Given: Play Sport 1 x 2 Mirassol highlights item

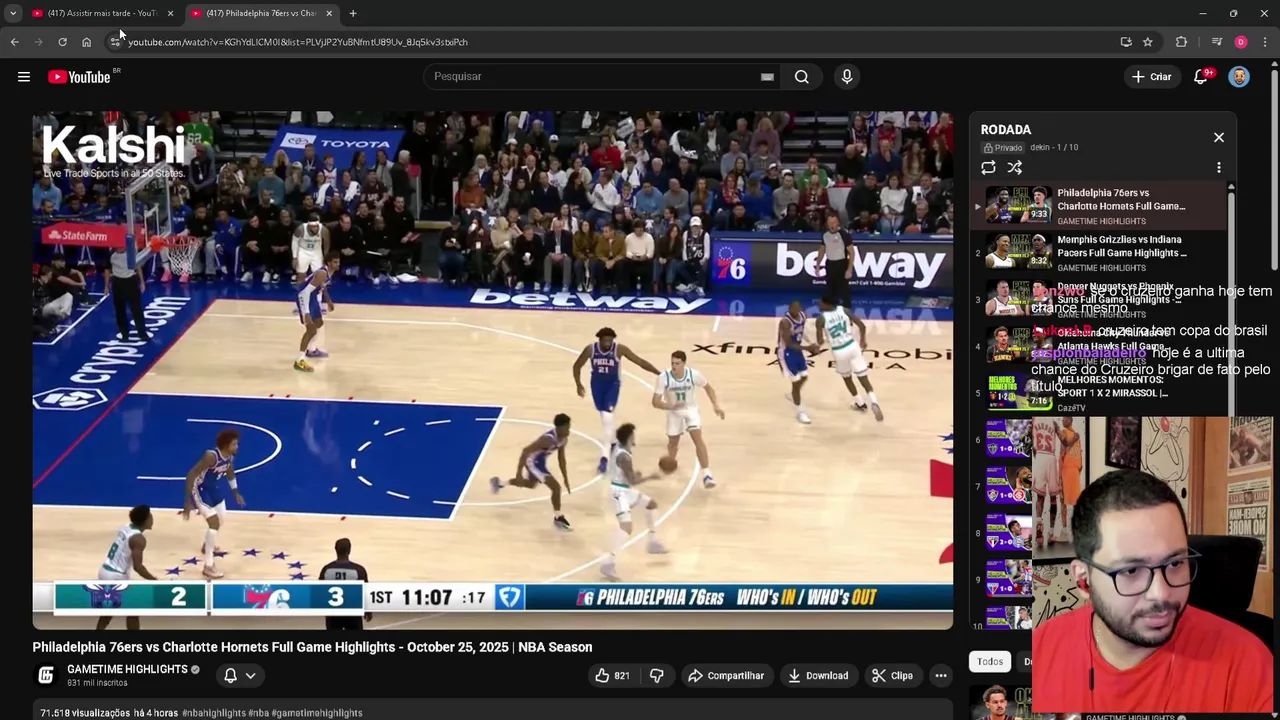Looking at the screenshot, I should 1098,393.
